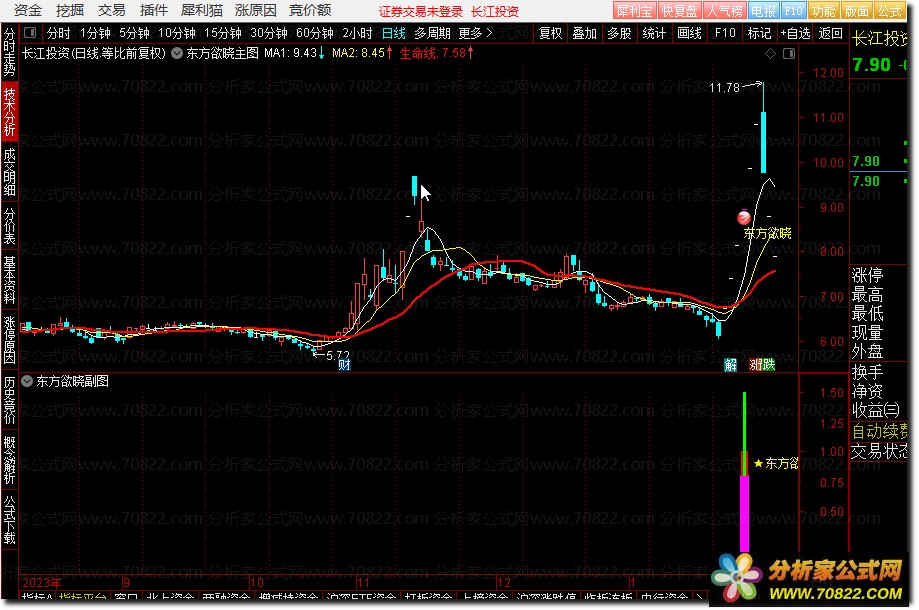Expand the 更多 > periods list
The width and height of the screenshot is (919, 610).
pyautogui.click(x=475, y=33)
